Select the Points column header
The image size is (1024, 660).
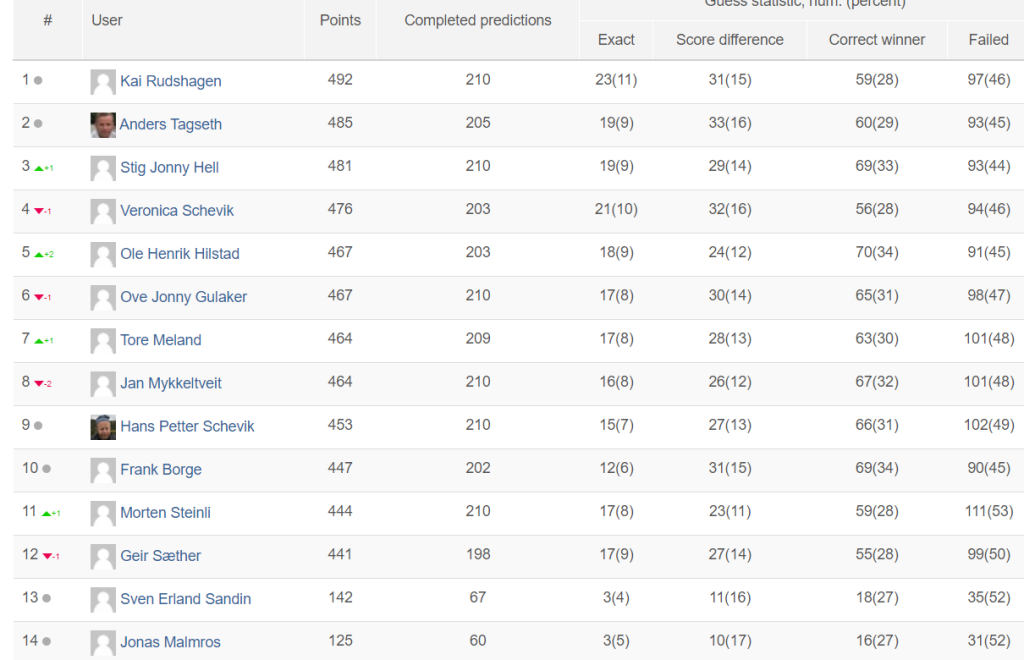[x=340, y=20]
